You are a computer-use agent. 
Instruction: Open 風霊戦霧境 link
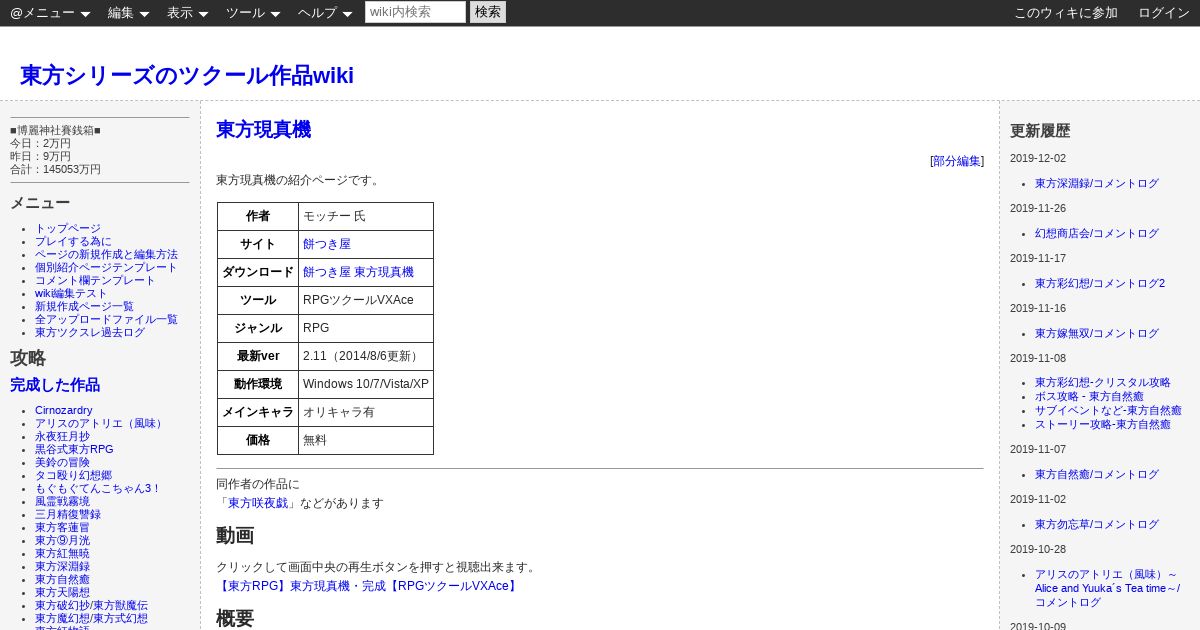62,501
